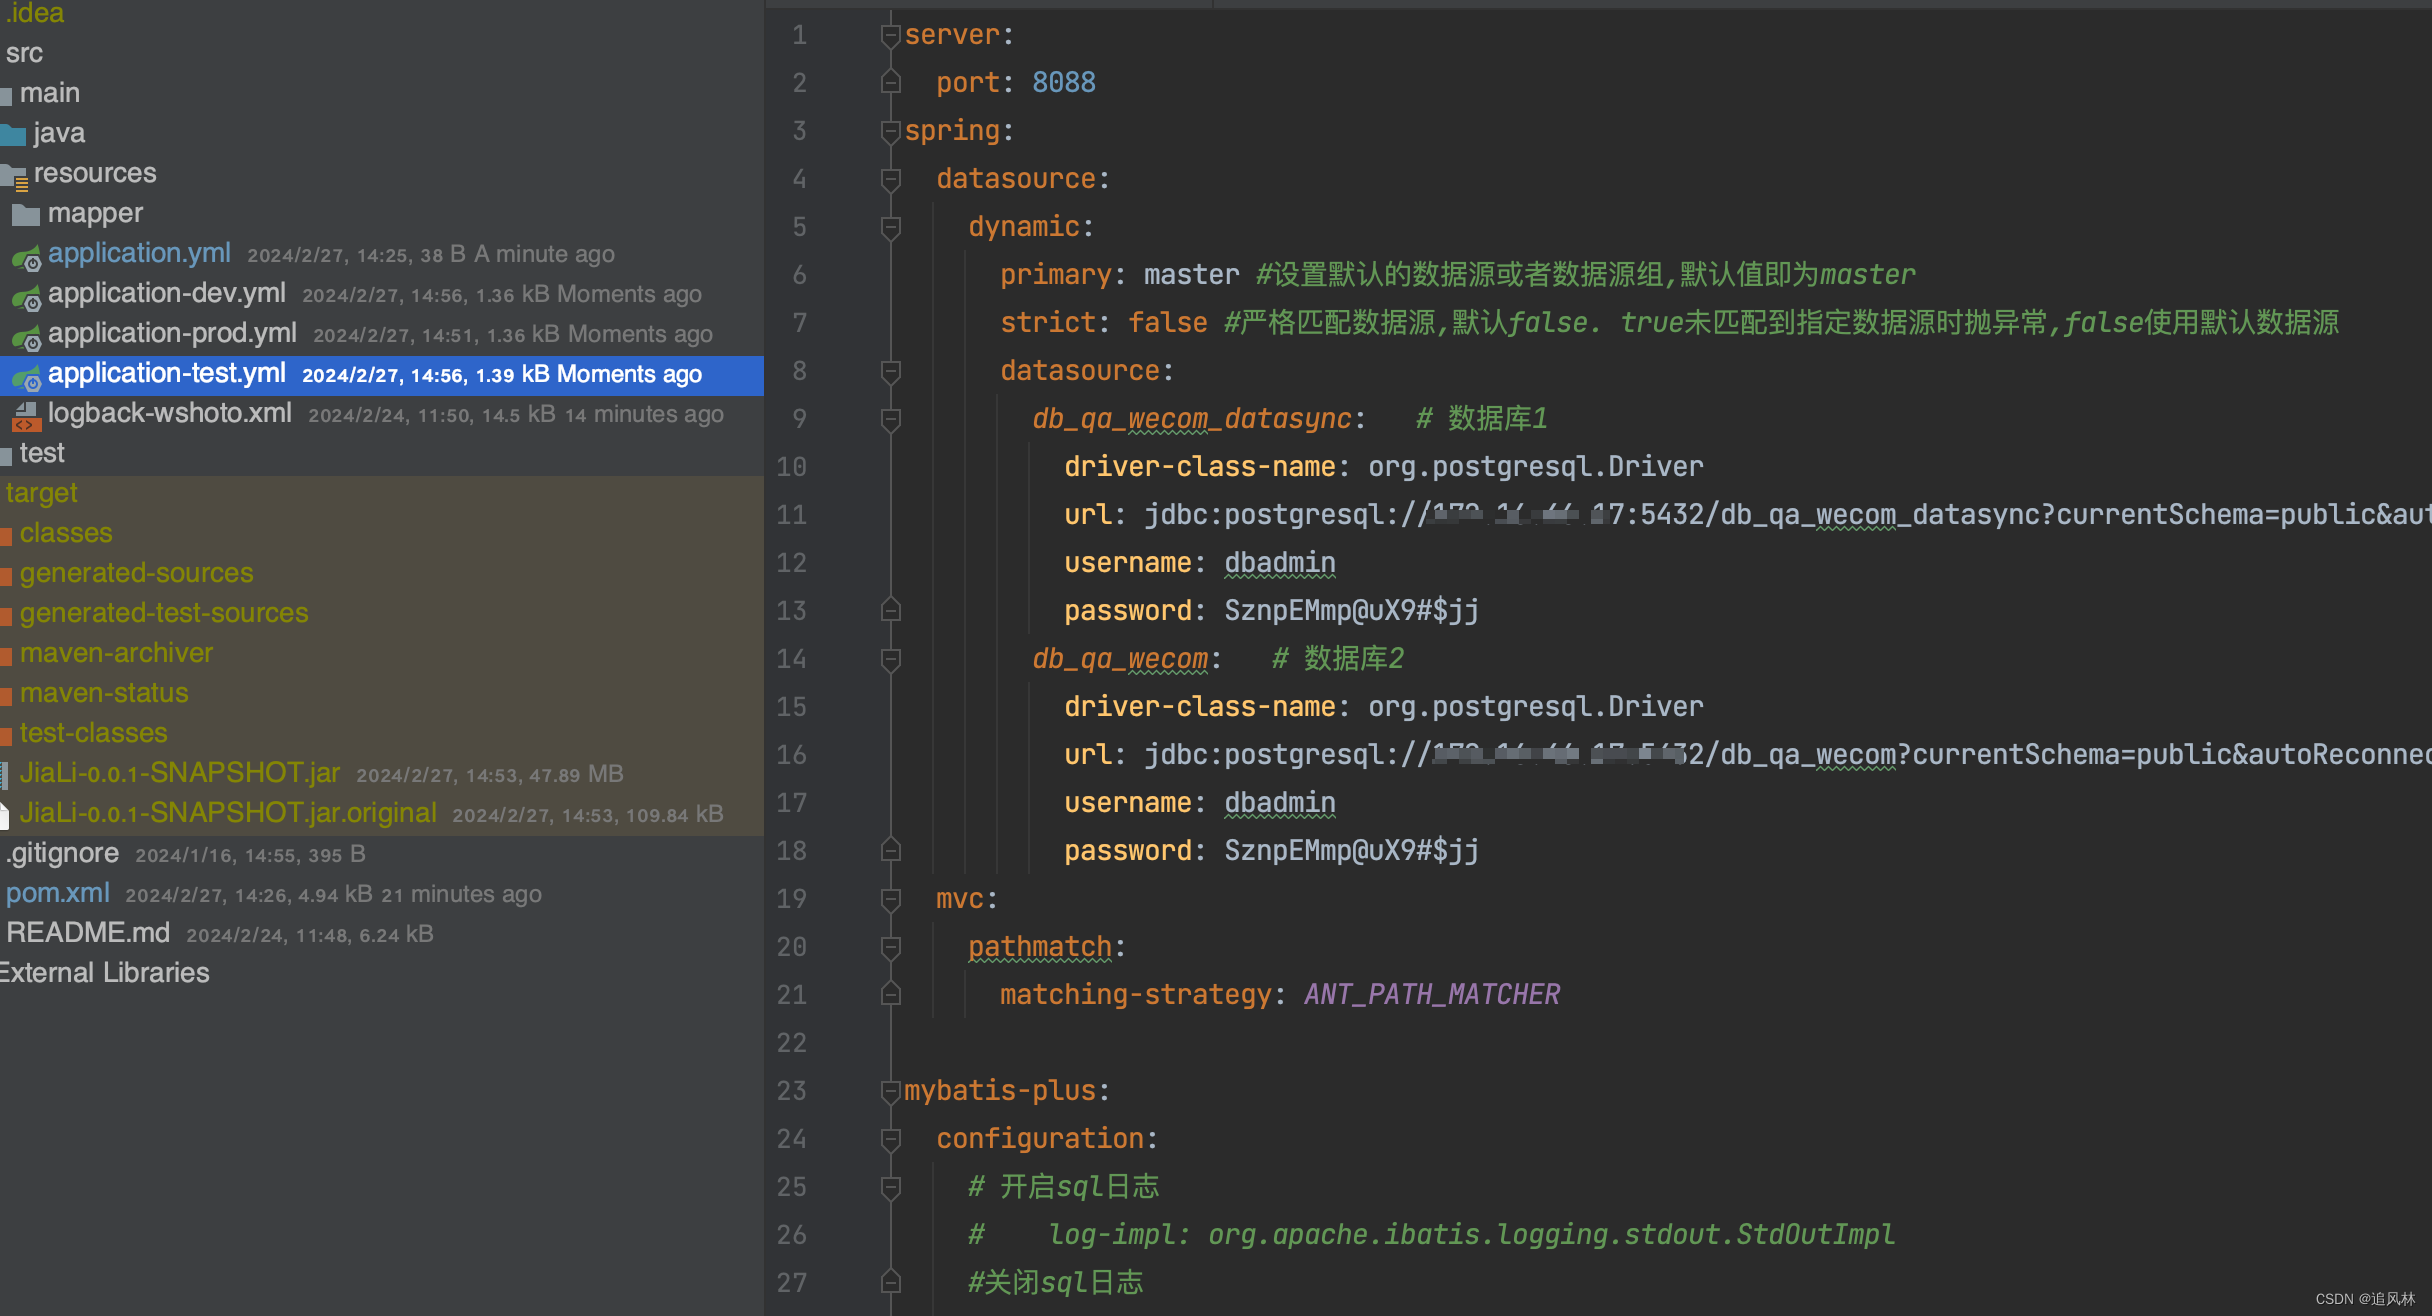
Task: Click the jdbc url on line 11
Action: point(1788,515)
